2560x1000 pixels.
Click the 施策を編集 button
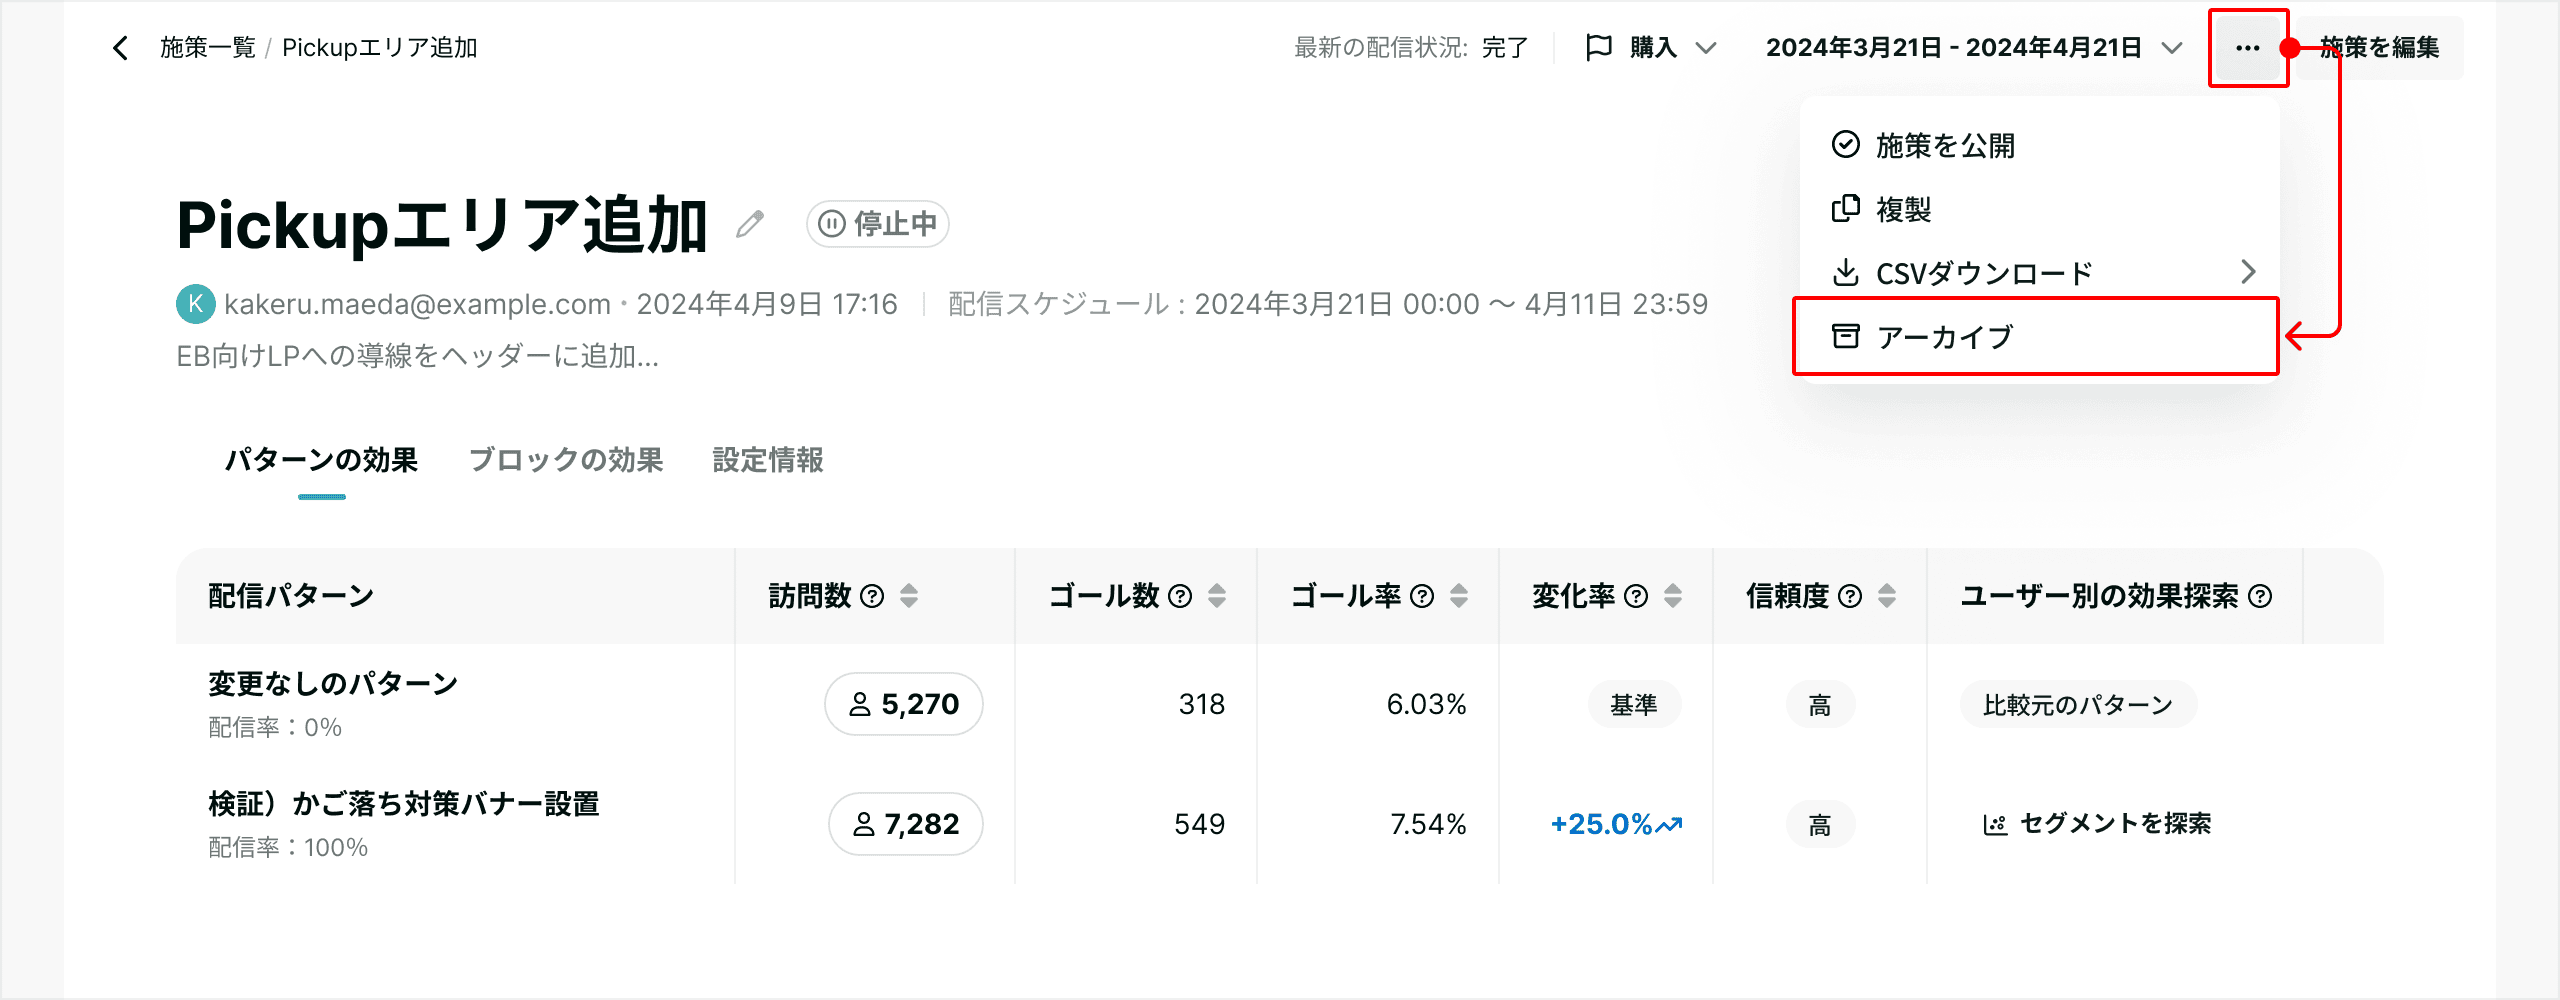coord(2380,48)
